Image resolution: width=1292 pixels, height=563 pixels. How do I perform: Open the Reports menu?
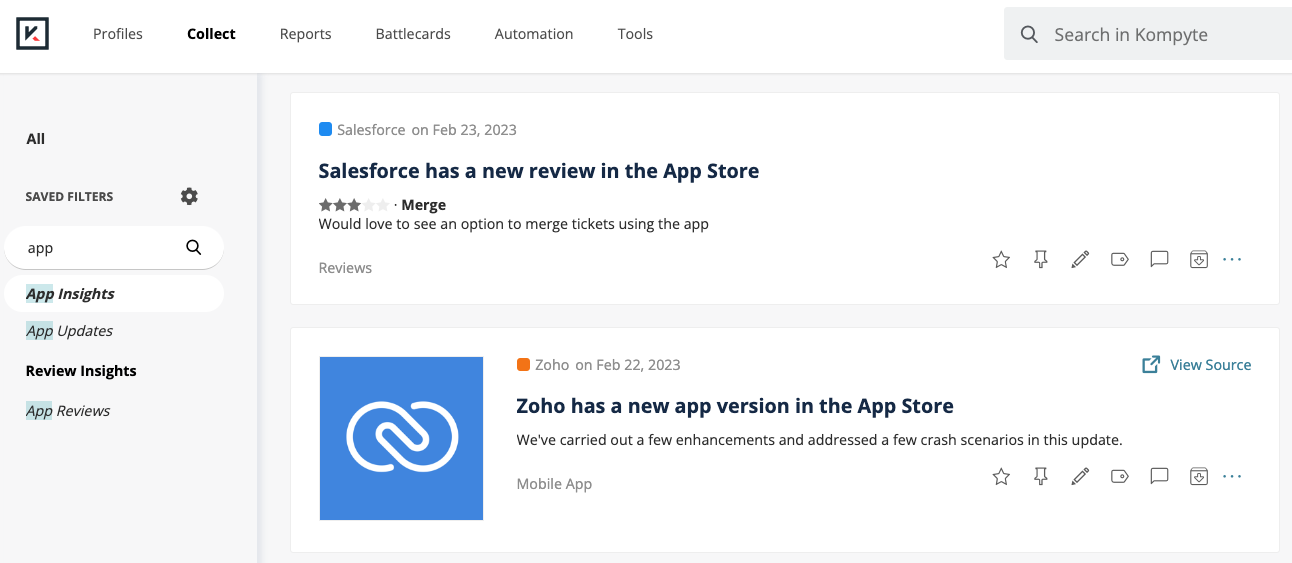[305, 34]
